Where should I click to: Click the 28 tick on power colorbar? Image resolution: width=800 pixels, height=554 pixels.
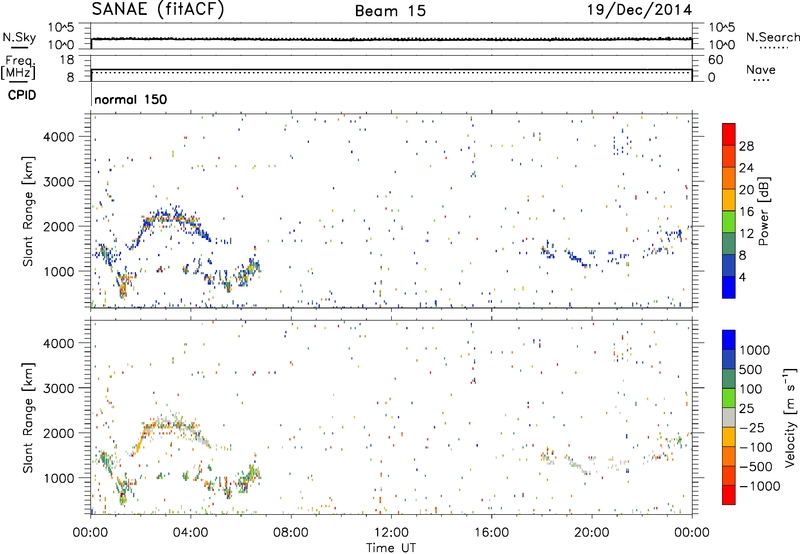pos(746,146)
